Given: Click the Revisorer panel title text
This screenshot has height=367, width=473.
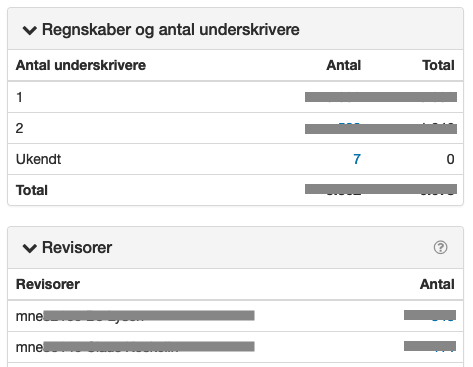Looking at the screenshot, I should (x=77, y=248).
